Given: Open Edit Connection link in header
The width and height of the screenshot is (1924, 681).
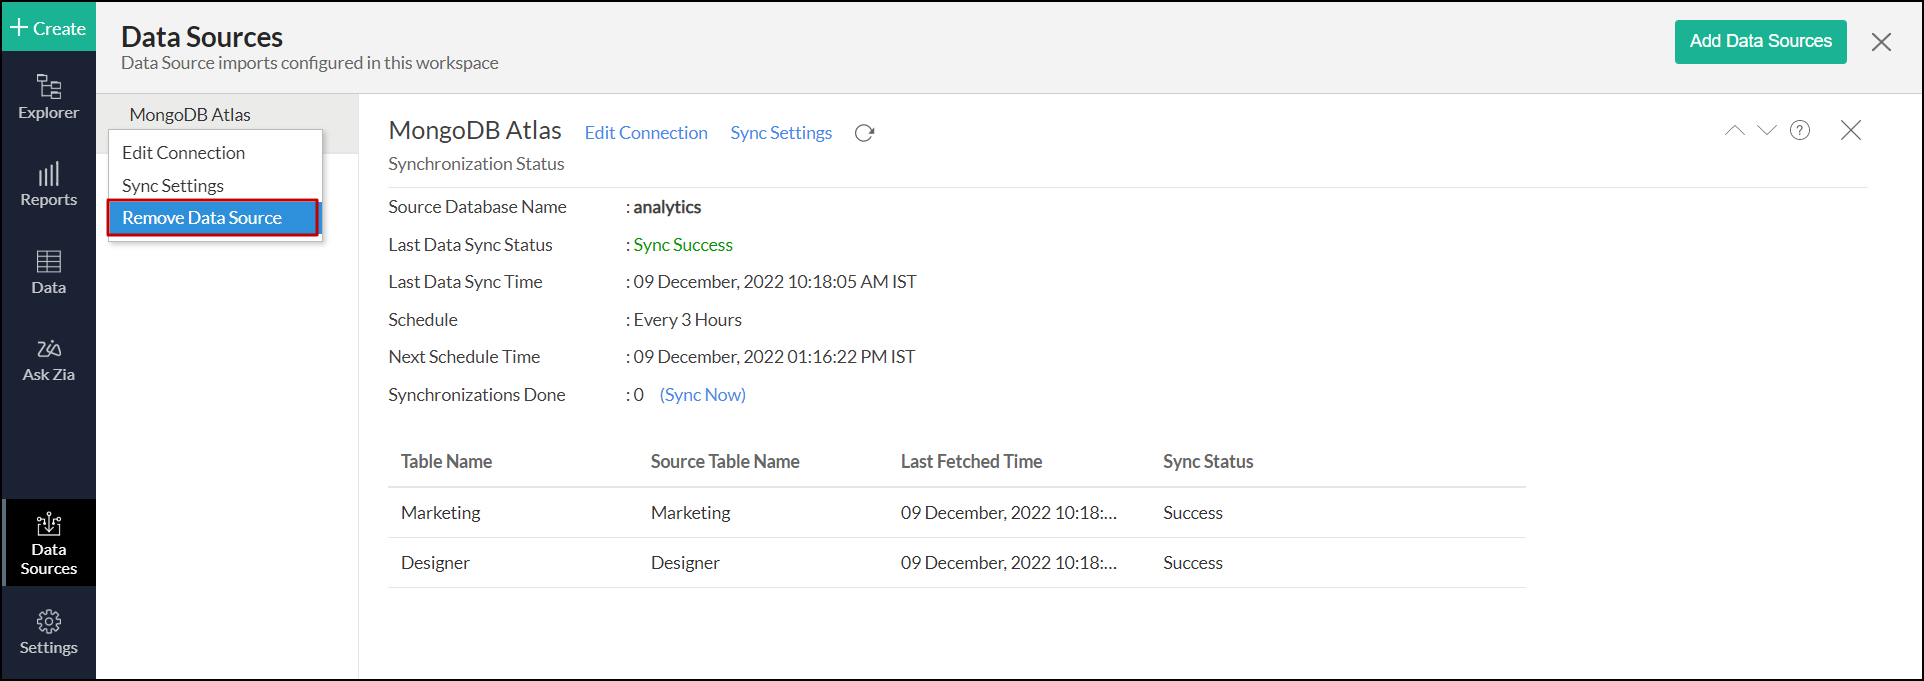Looking at the screenshot, I should [x=646, y=133].
